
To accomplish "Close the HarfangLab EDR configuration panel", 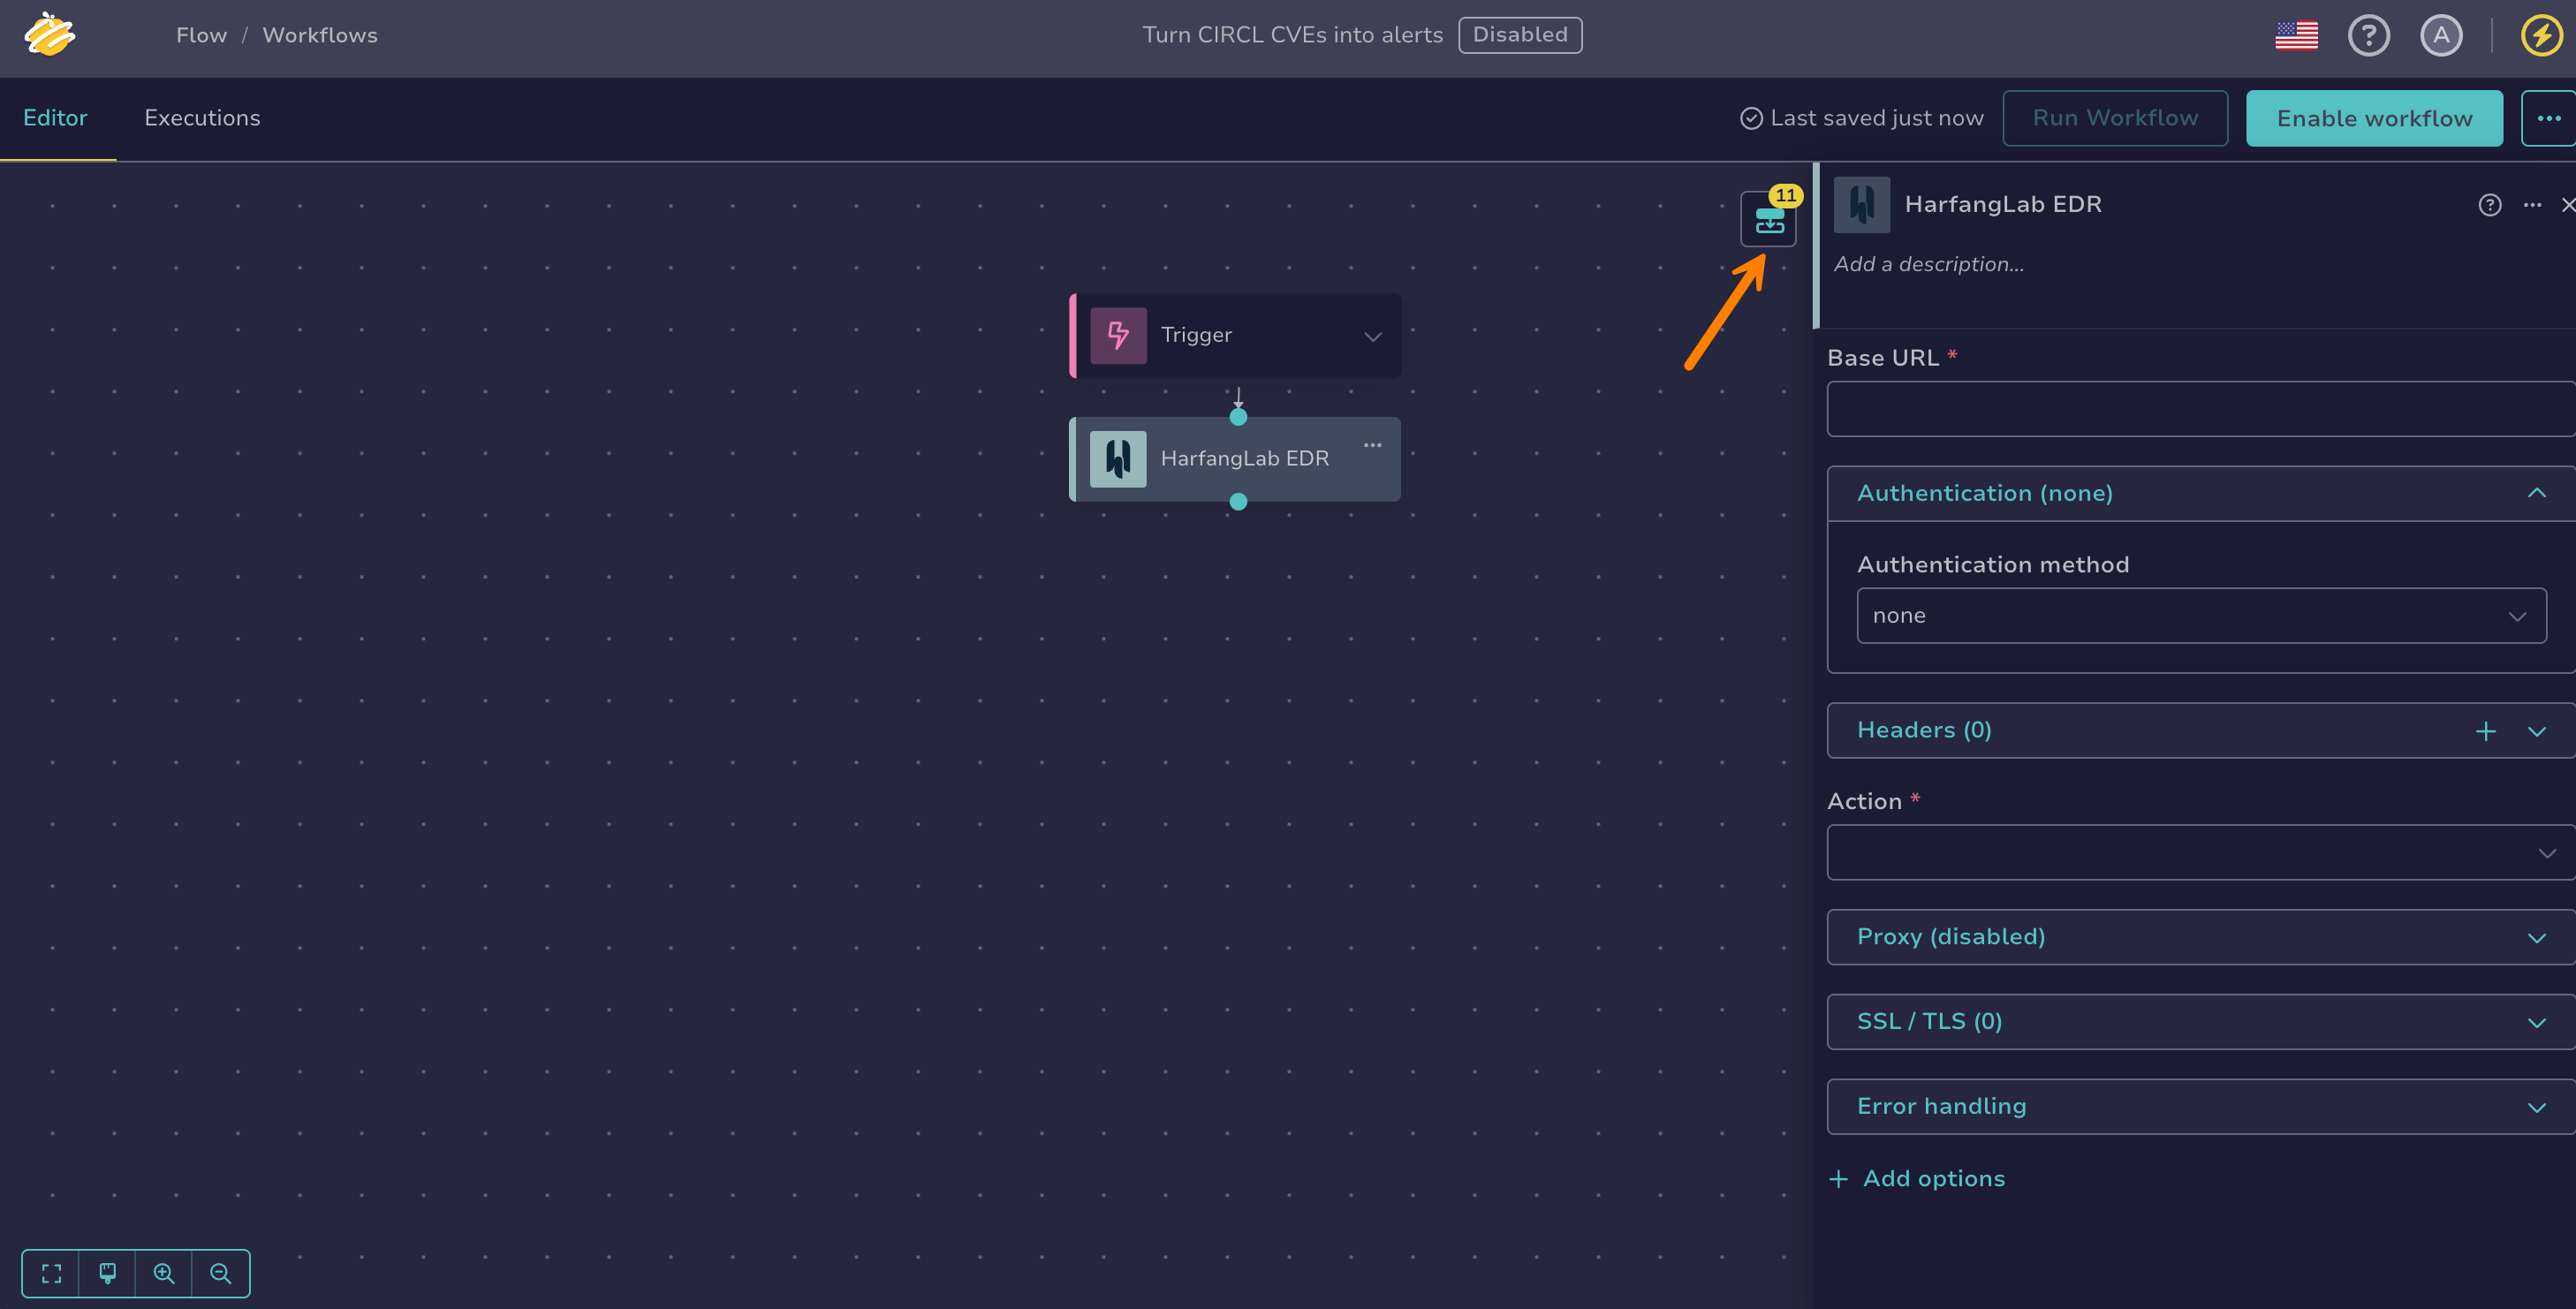I will 2568,205.
